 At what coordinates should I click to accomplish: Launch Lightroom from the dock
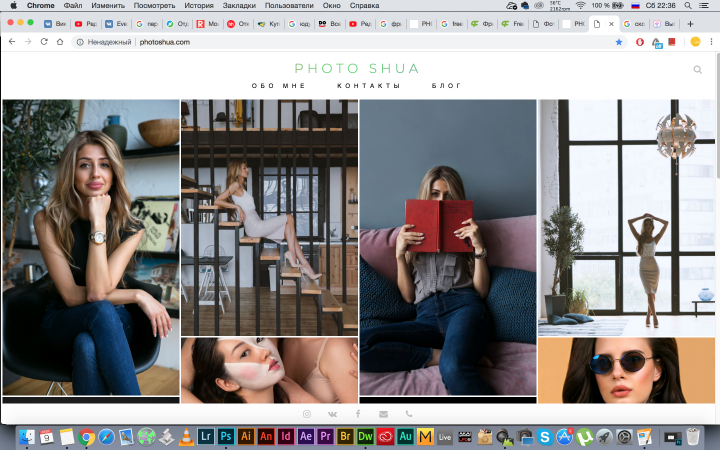click(x=206, y=436)
